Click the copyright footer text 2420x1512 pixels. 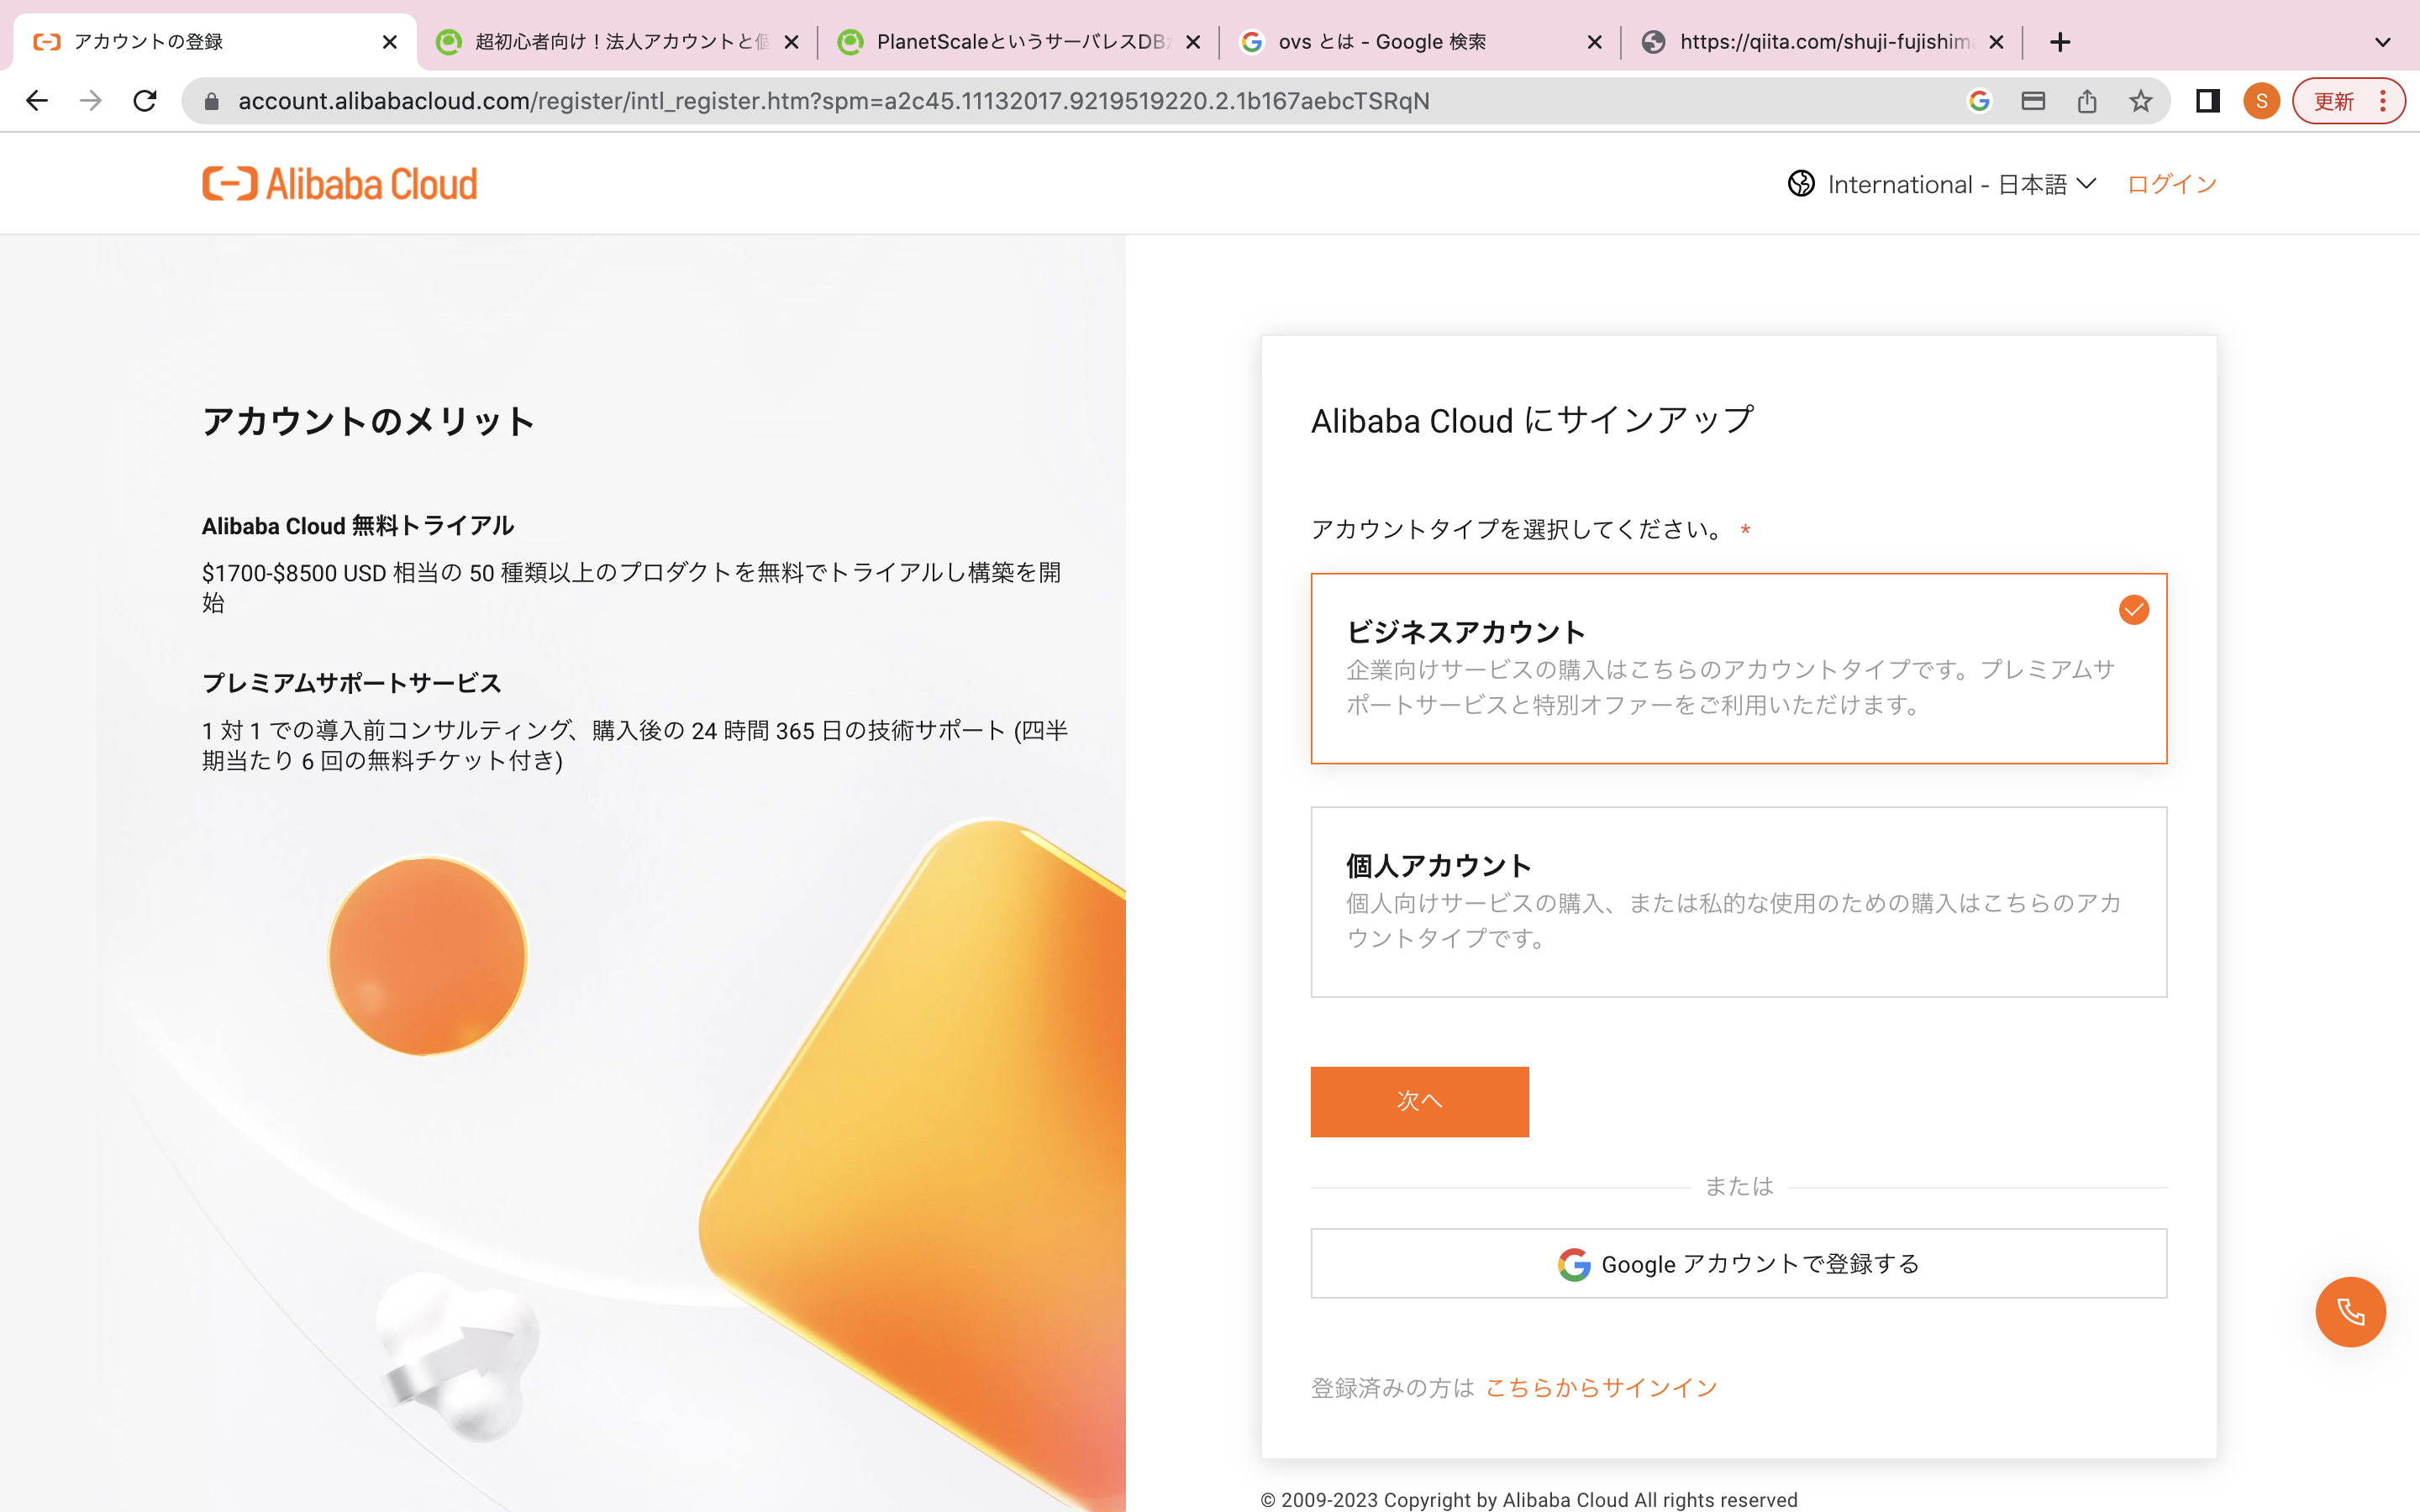click(1529, 1499)
